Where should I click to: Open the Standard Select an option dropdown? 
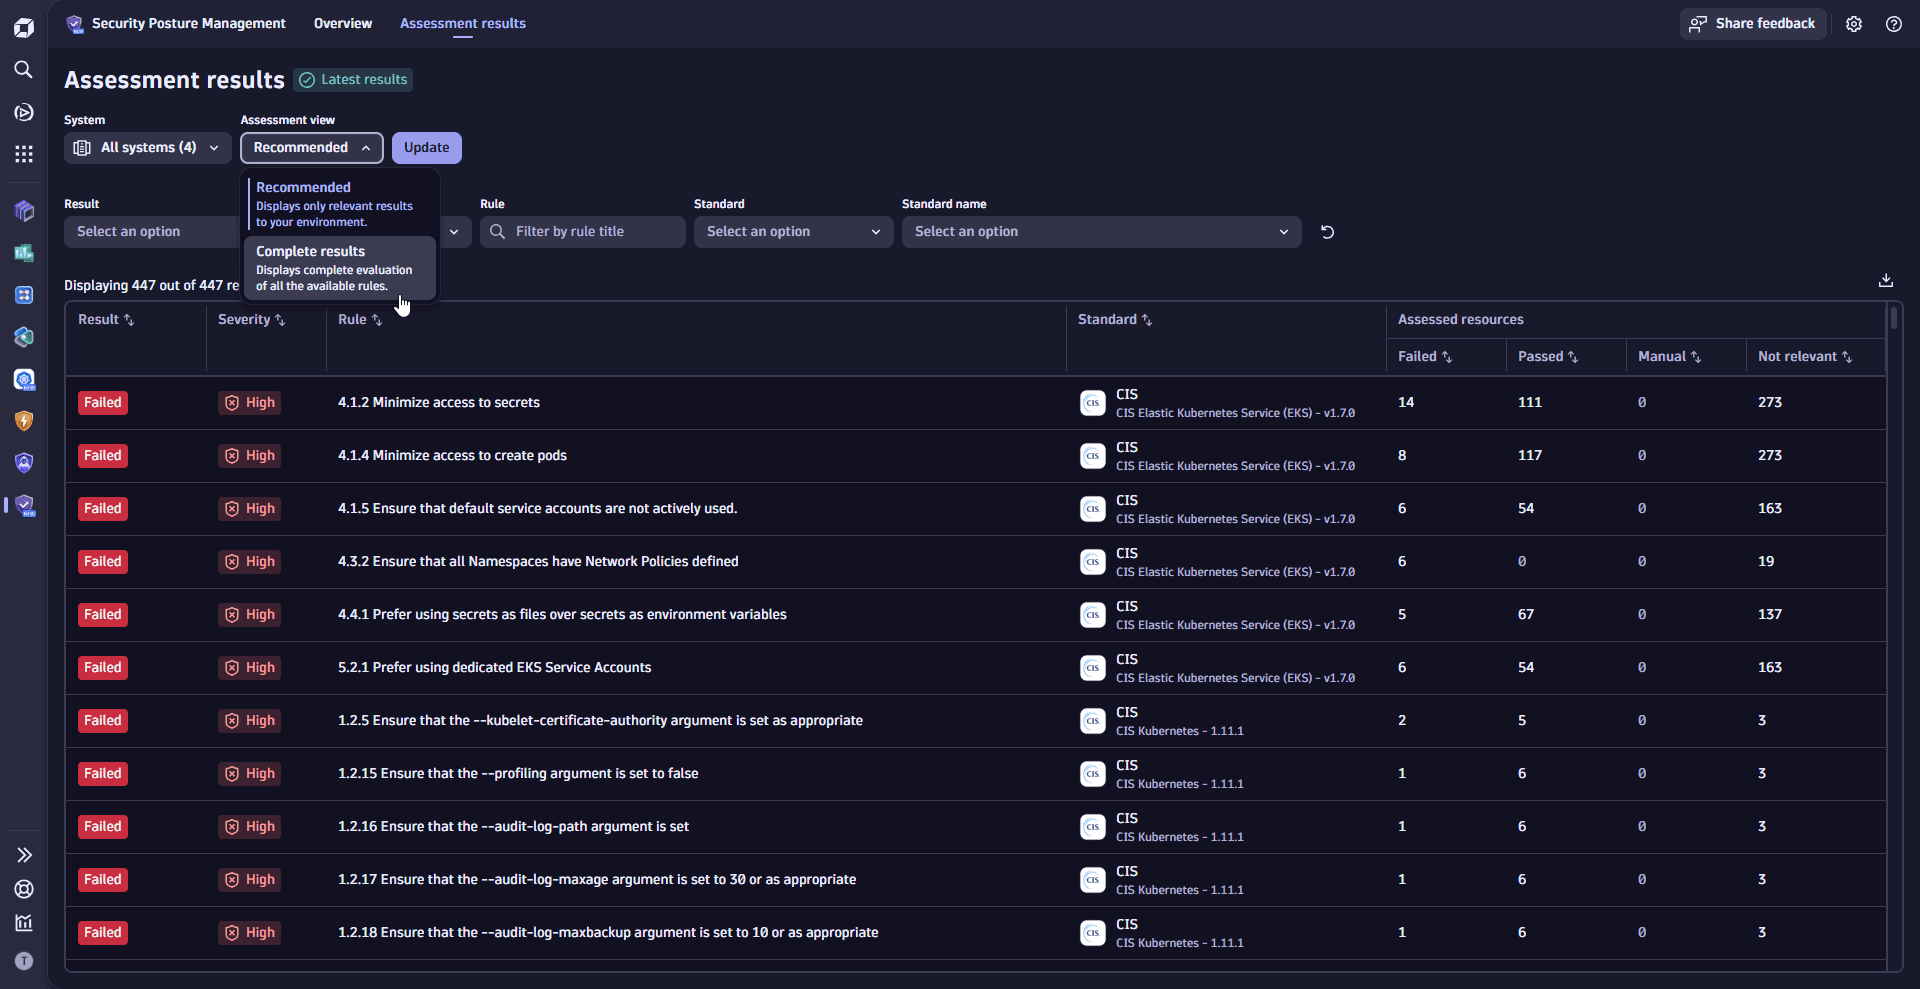coord(793,231)
